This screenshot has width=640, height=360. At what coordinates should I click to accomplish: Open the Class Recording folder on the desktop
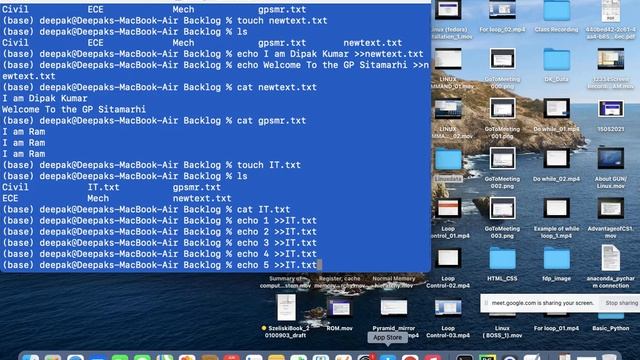click(x=556, y=11)
